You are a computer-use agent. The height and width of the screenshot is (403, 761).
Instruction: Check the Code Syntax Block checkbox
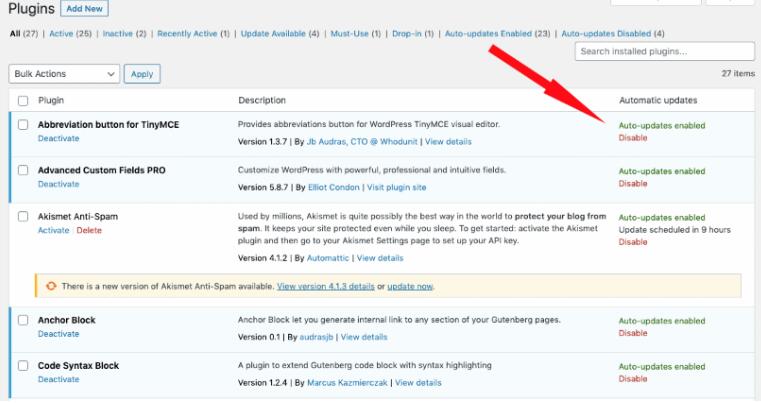[23, 366]
